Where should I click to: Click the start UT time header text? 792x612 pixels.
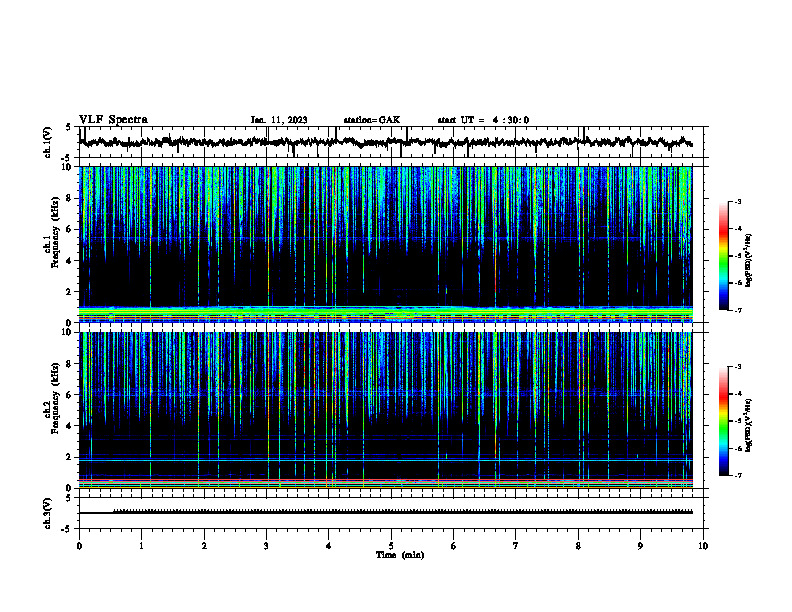483,120
